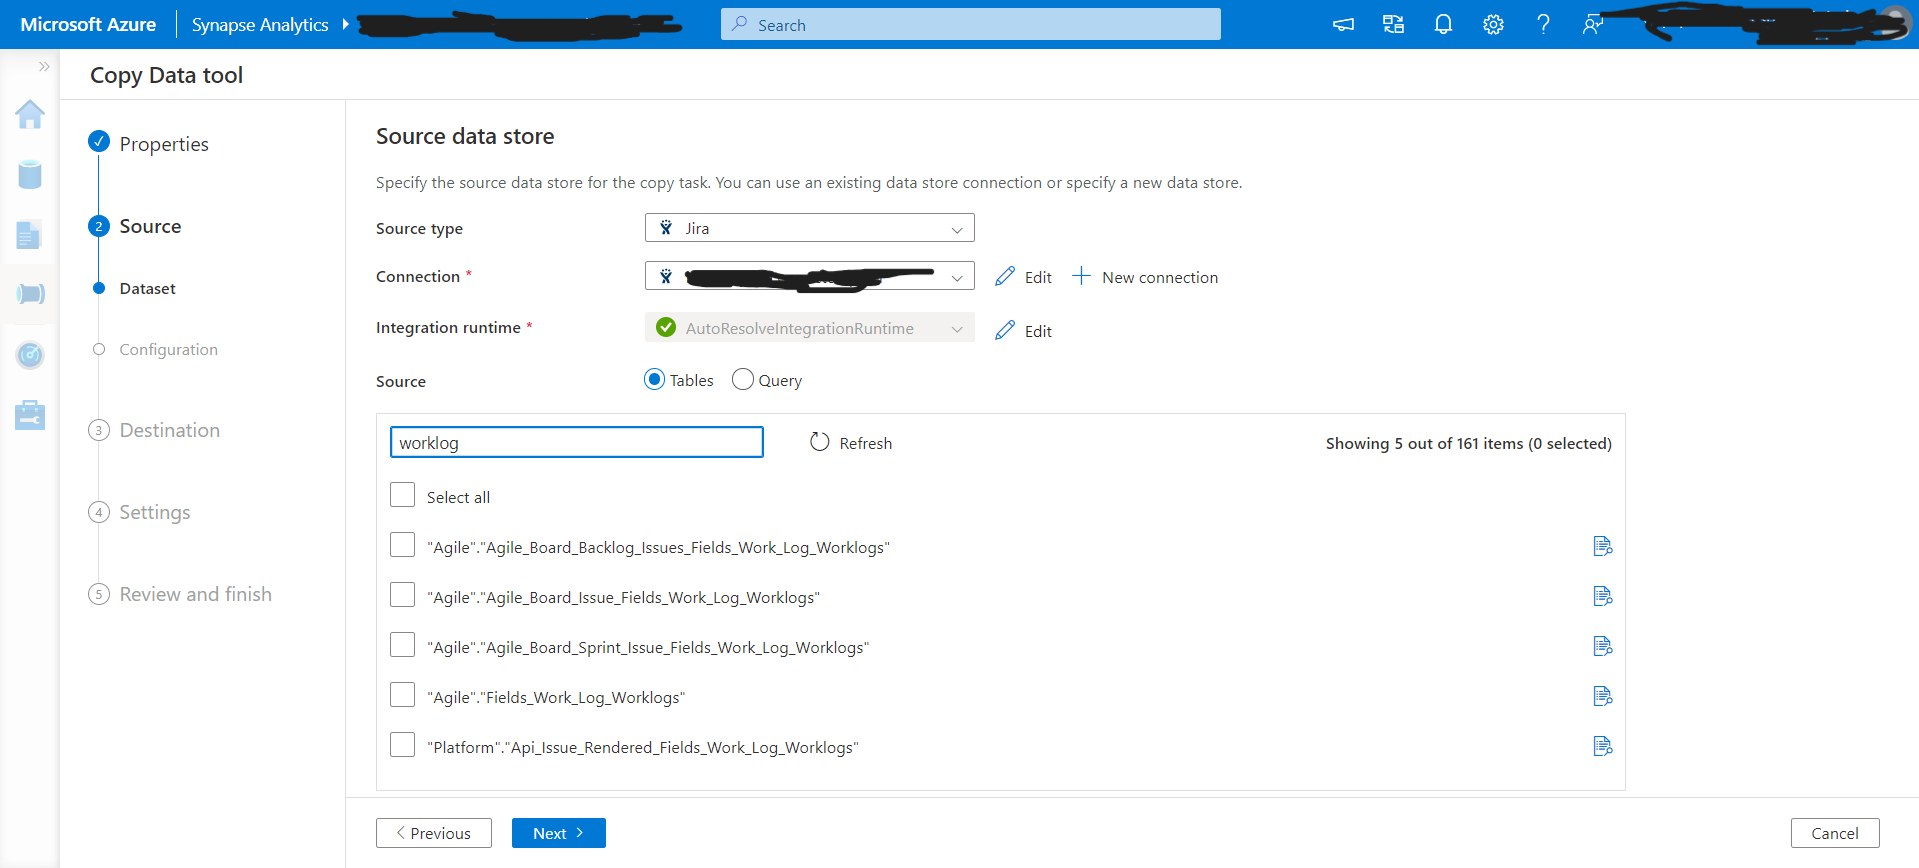The height and width of the screenshot is (868, 1919).
Task: Preview data for Agile_Board_Issue_Fields_Work_Log_Worklogs table
Action: (1602, 596)
